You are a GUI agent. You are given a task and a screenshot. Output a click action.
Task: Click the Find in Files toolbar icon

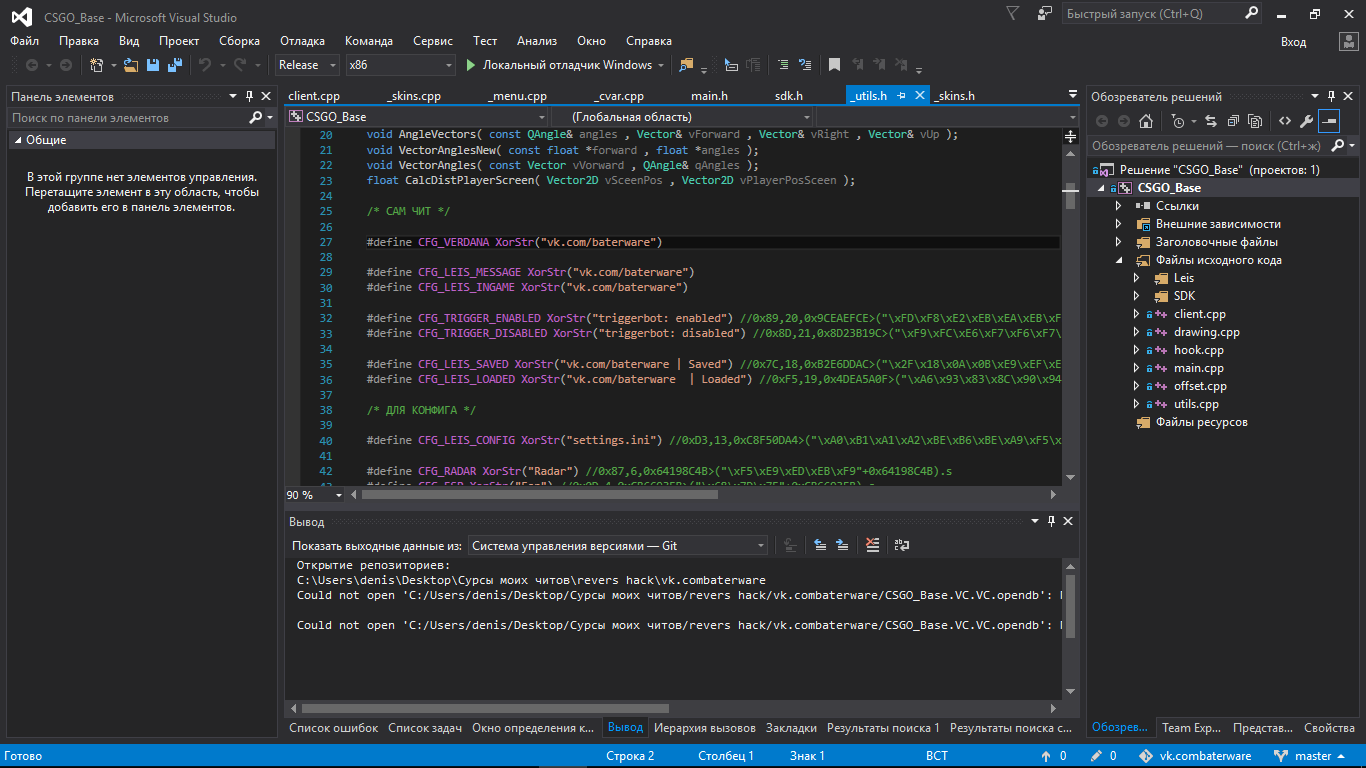click(x=686, y=65)
